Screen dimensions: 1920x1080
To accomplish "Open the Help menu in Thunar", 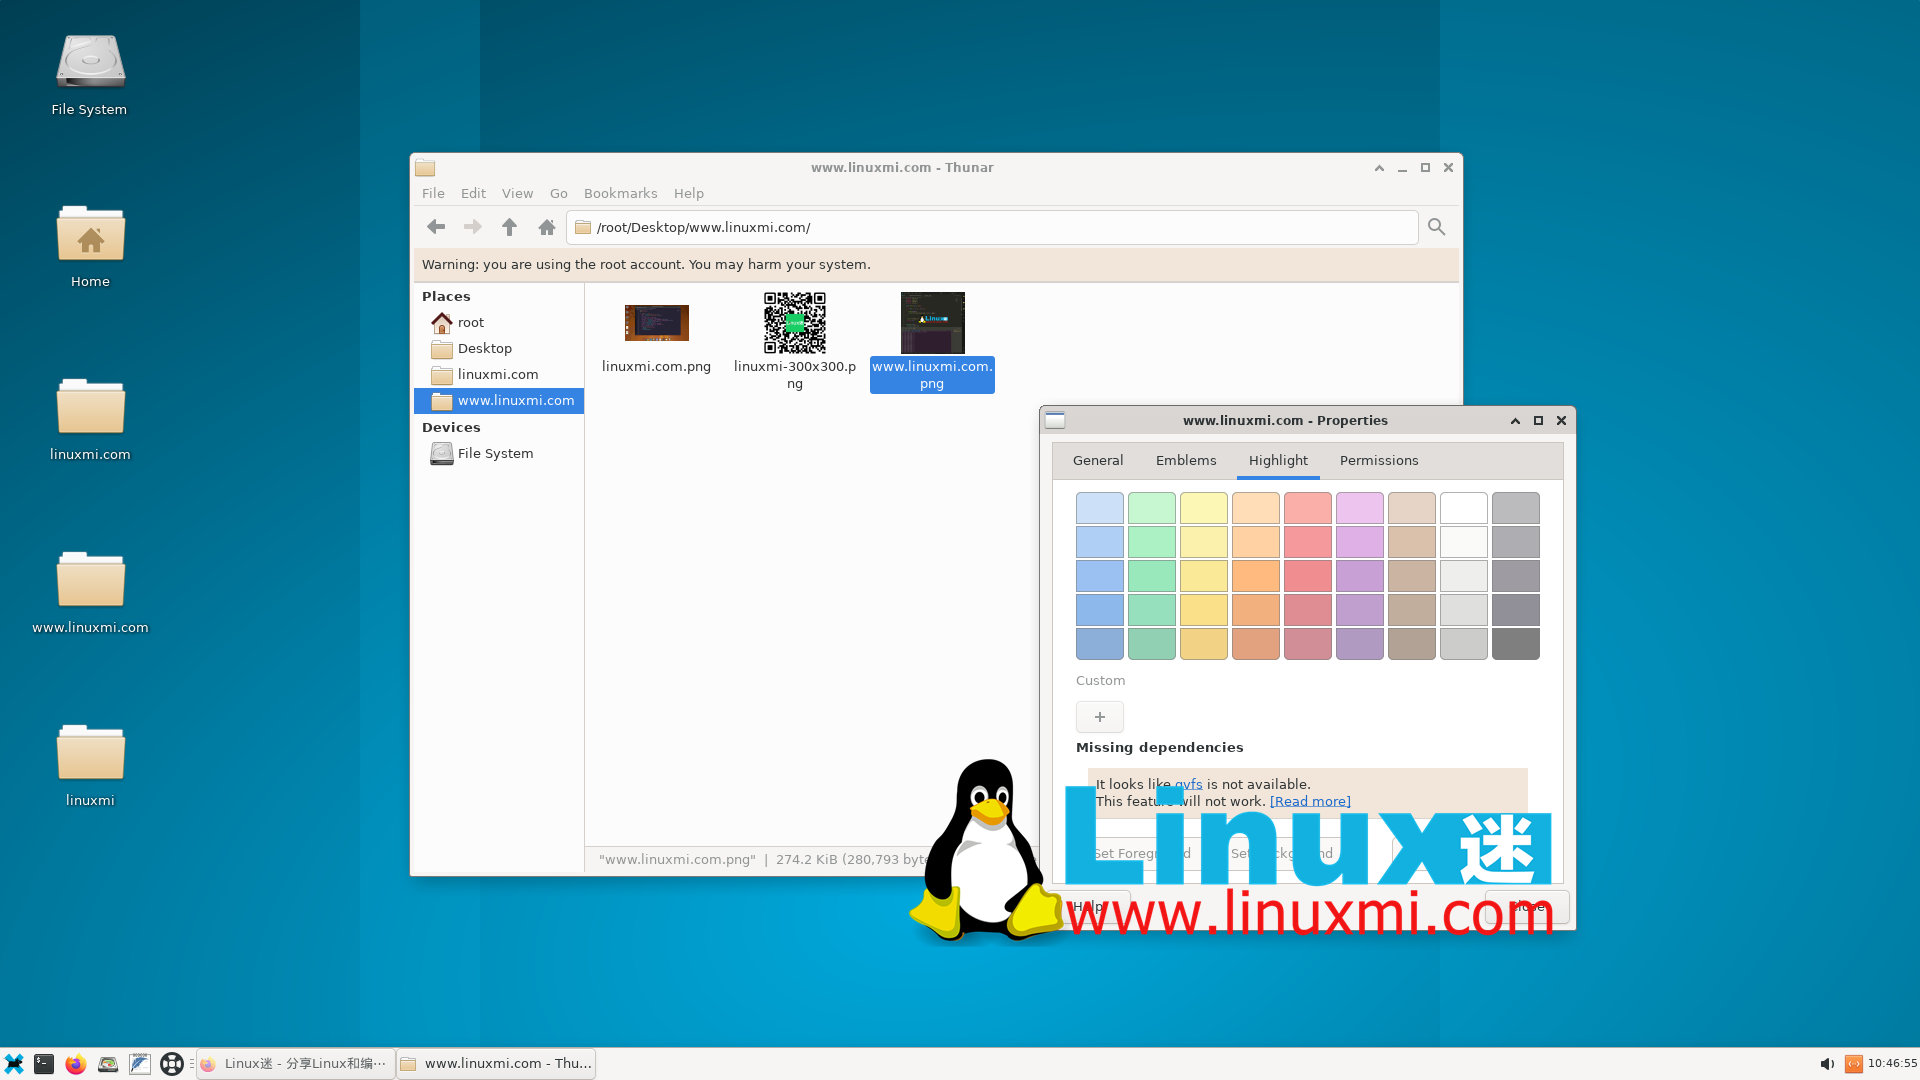I will click(x=689, y=194).
